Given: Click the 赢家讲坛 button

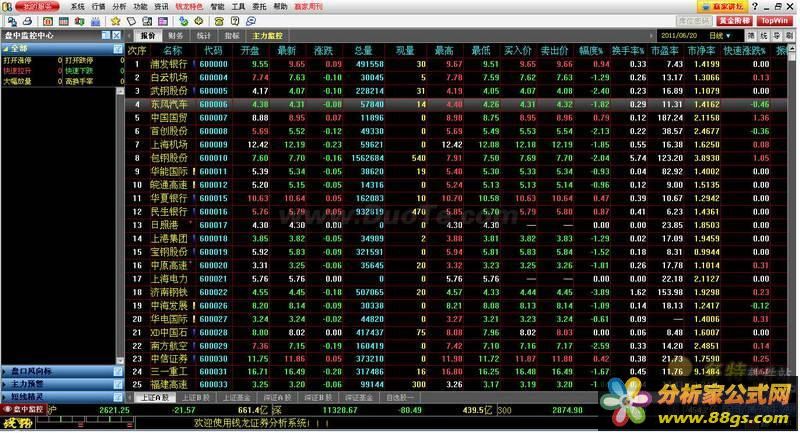Looking at the screenshot, I should point(722,7).
